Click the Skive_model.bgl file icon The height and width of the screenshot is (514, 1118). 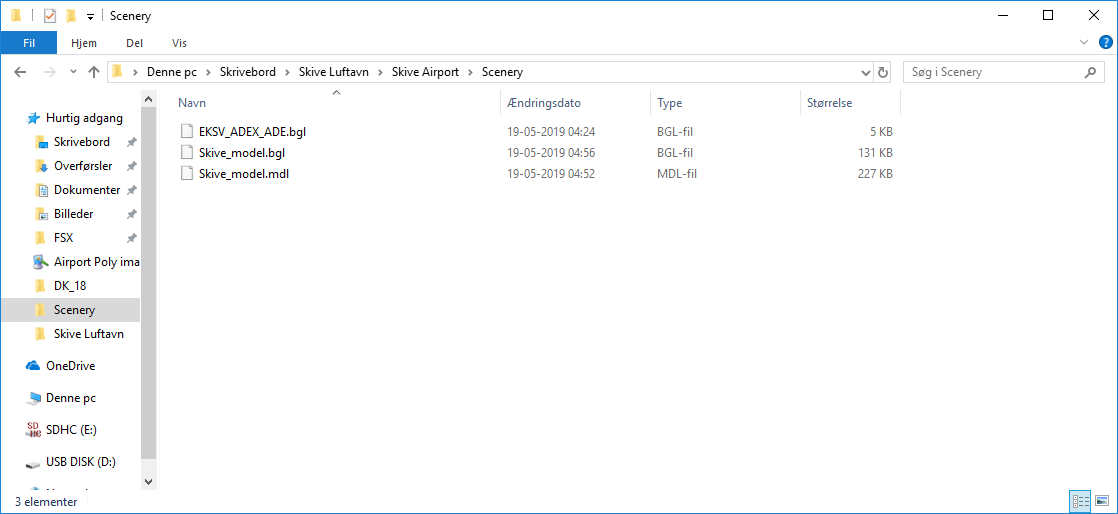click(x=187, y=153)
